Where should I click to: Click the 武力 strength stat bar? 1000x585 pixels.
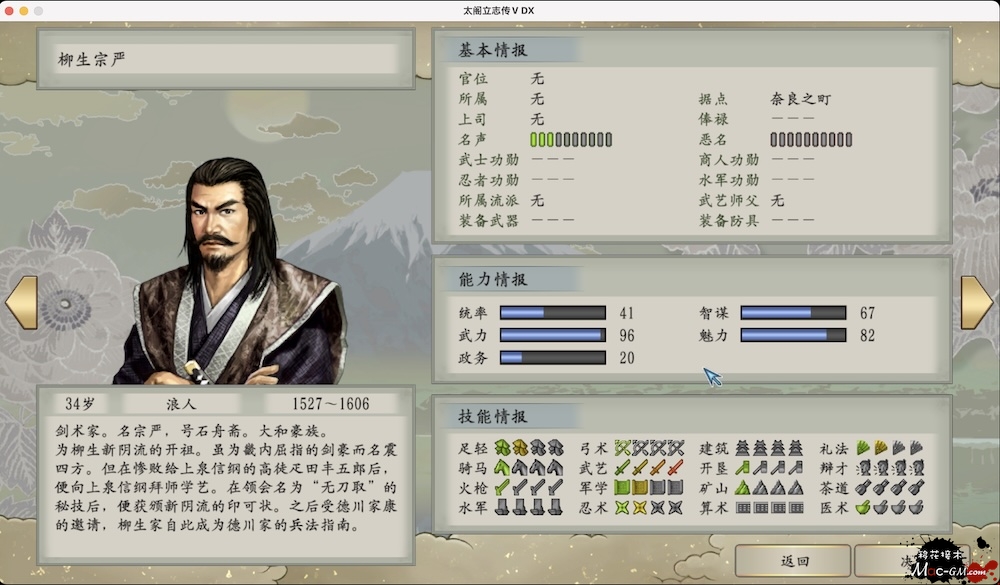click(553, 335)
